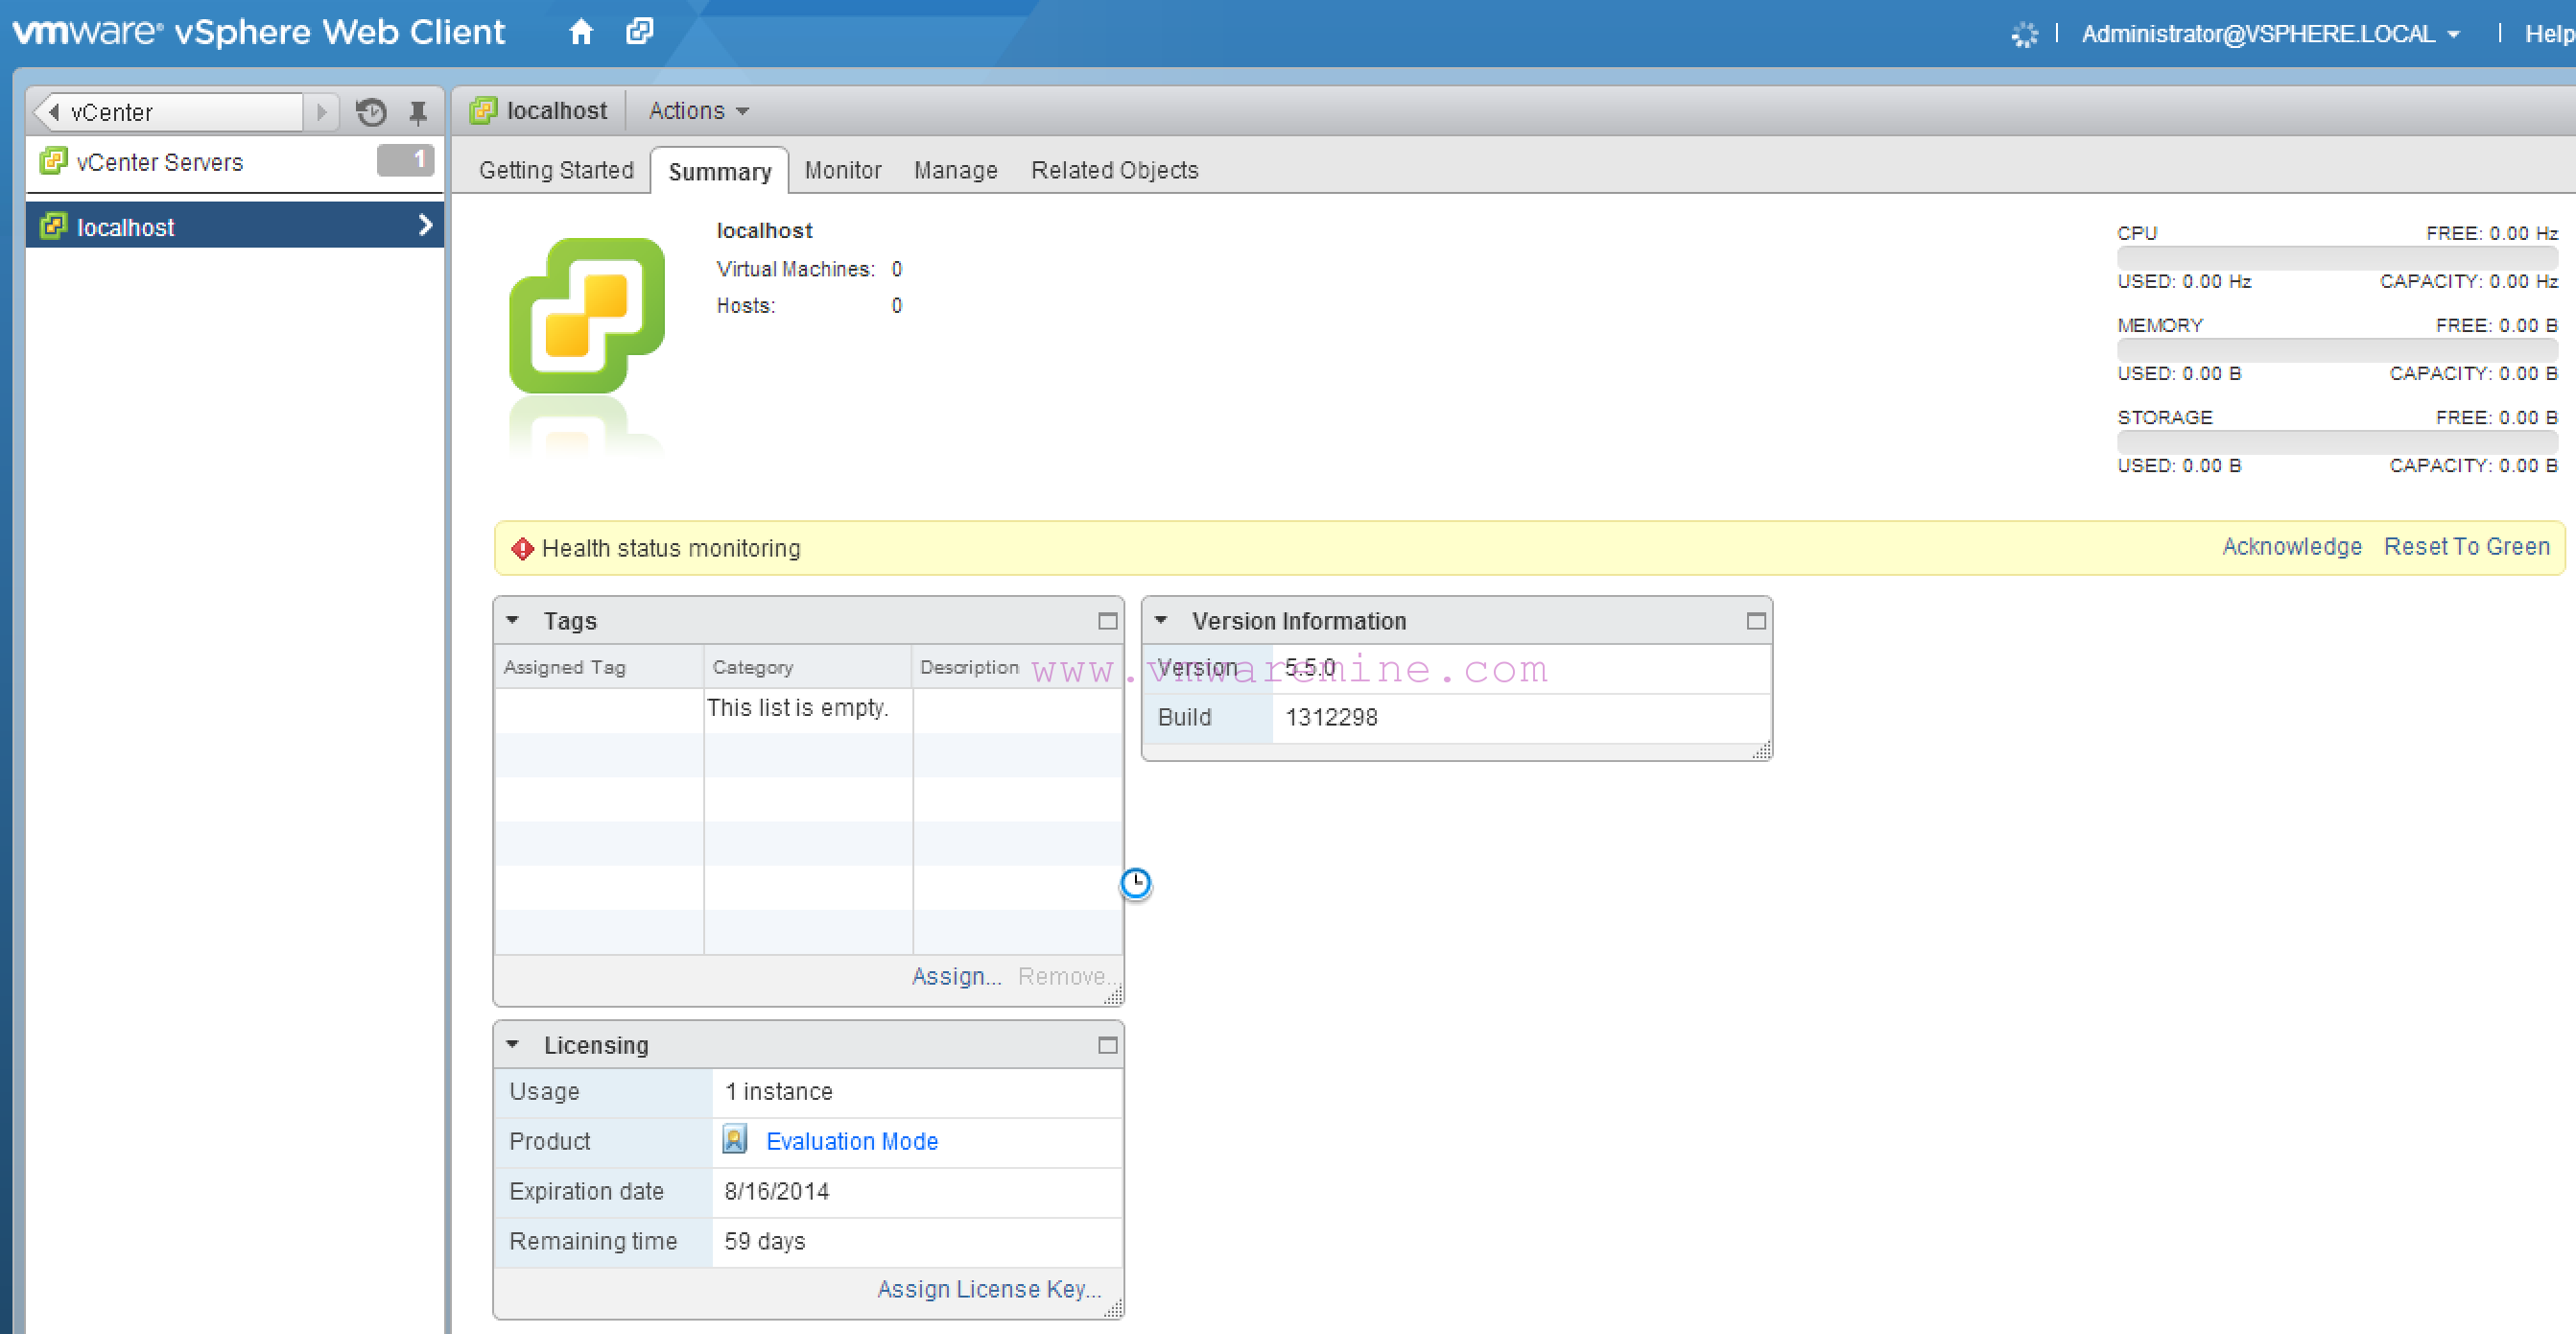
Task: Click the expiration date 8/16/2014
Action: coord(776,1191)
